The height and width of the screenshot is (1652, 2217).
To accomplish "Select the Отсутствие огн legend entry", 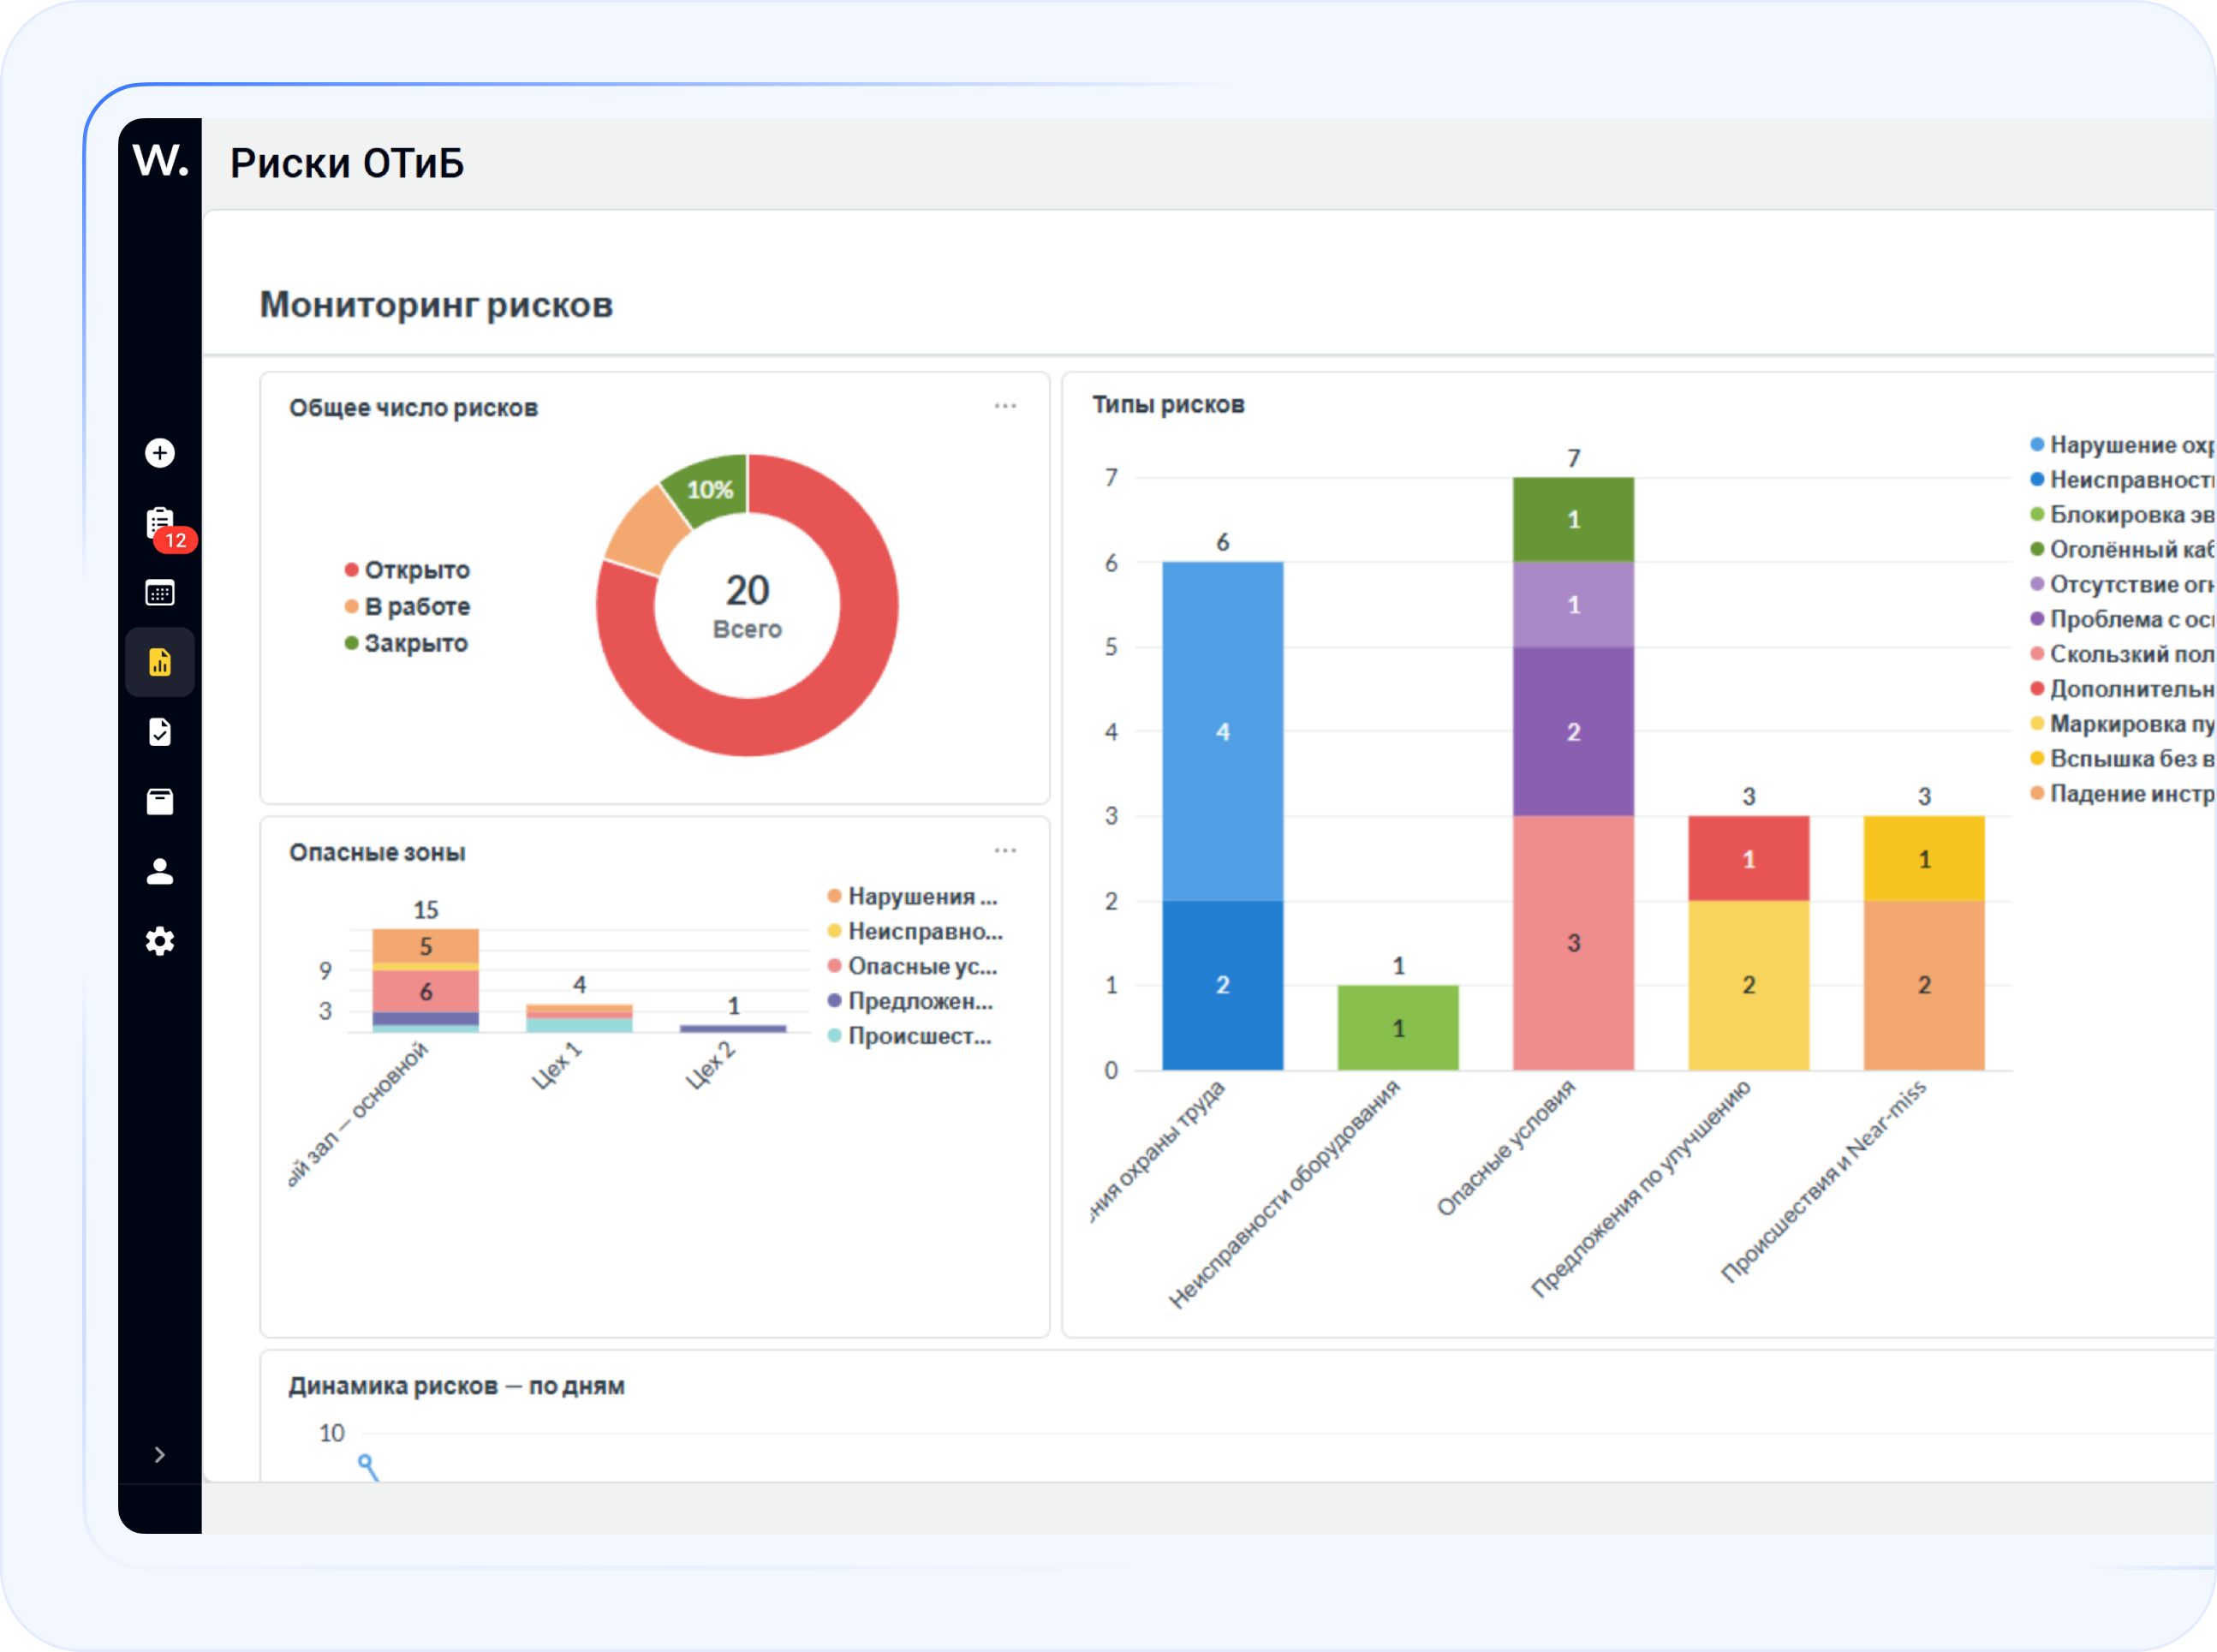I will 2122,584.
